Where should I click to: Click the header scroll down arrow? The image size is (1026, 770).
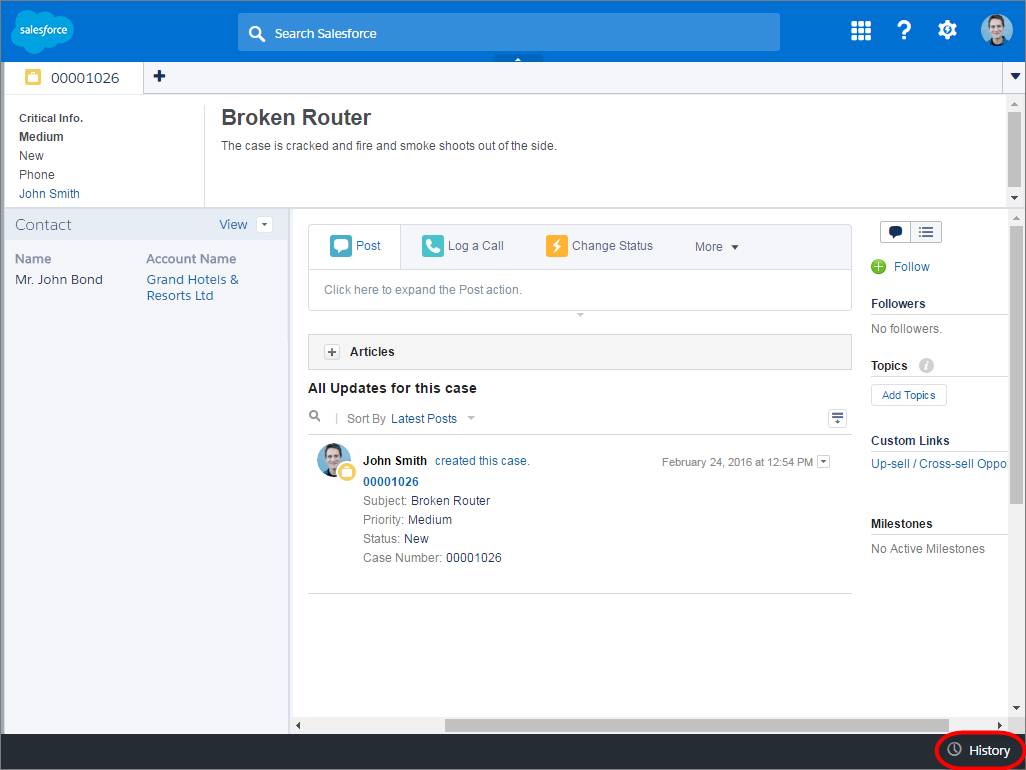click(x=1014, y=198)
